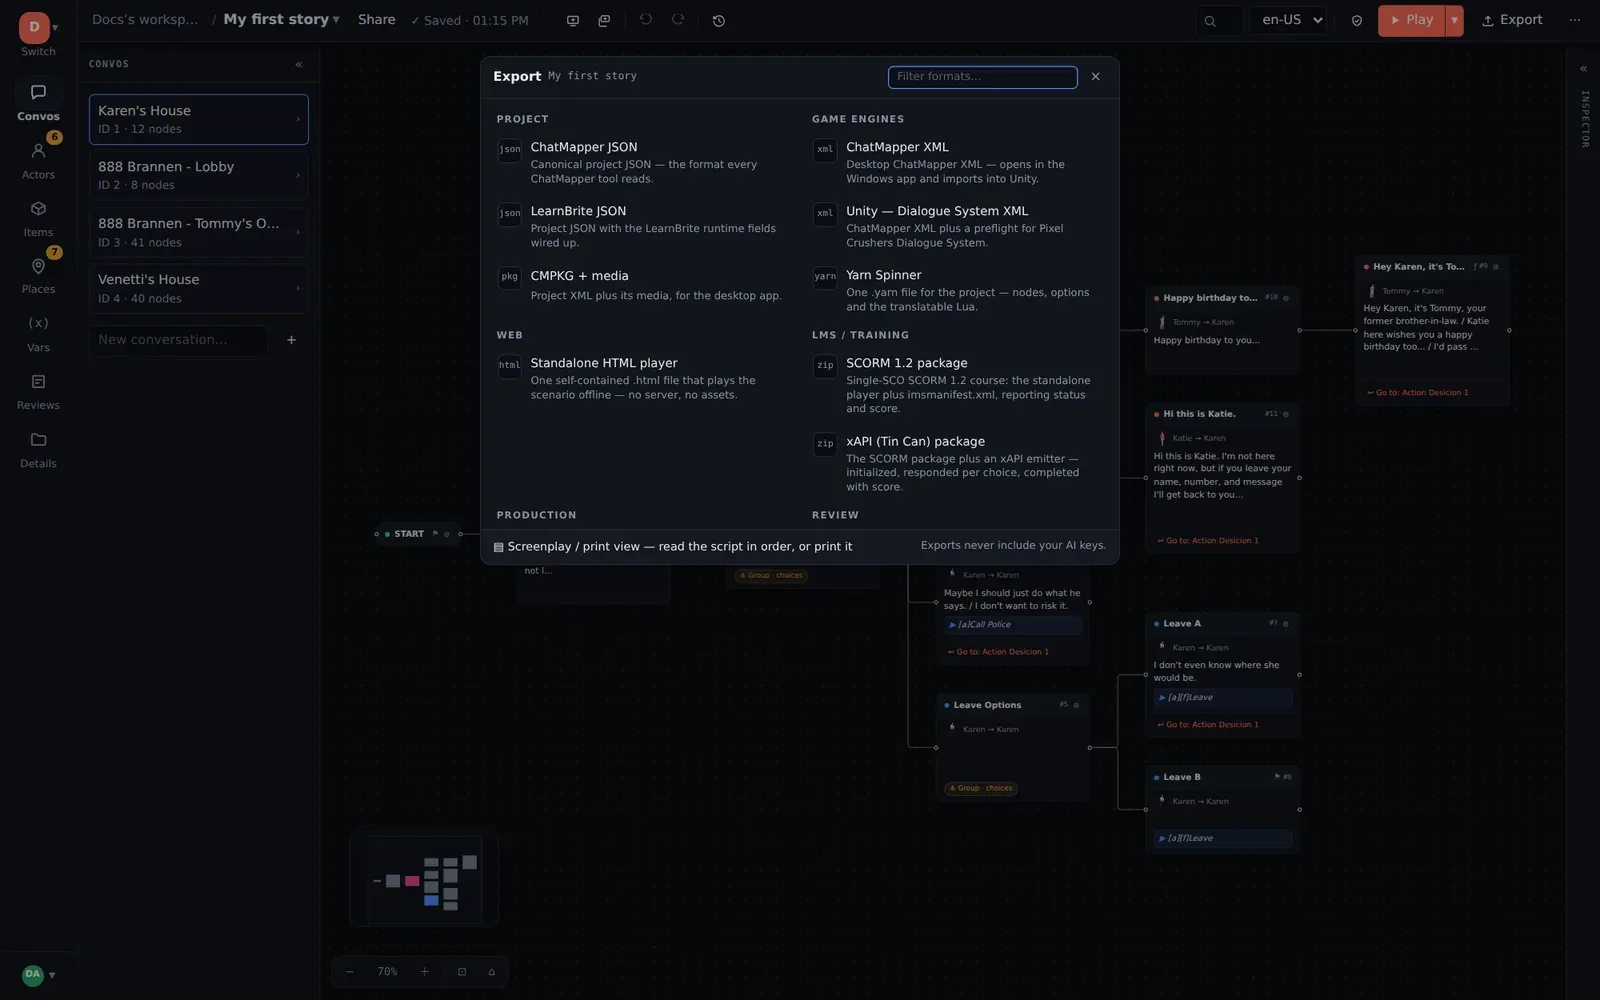Click the Share button

377,20
